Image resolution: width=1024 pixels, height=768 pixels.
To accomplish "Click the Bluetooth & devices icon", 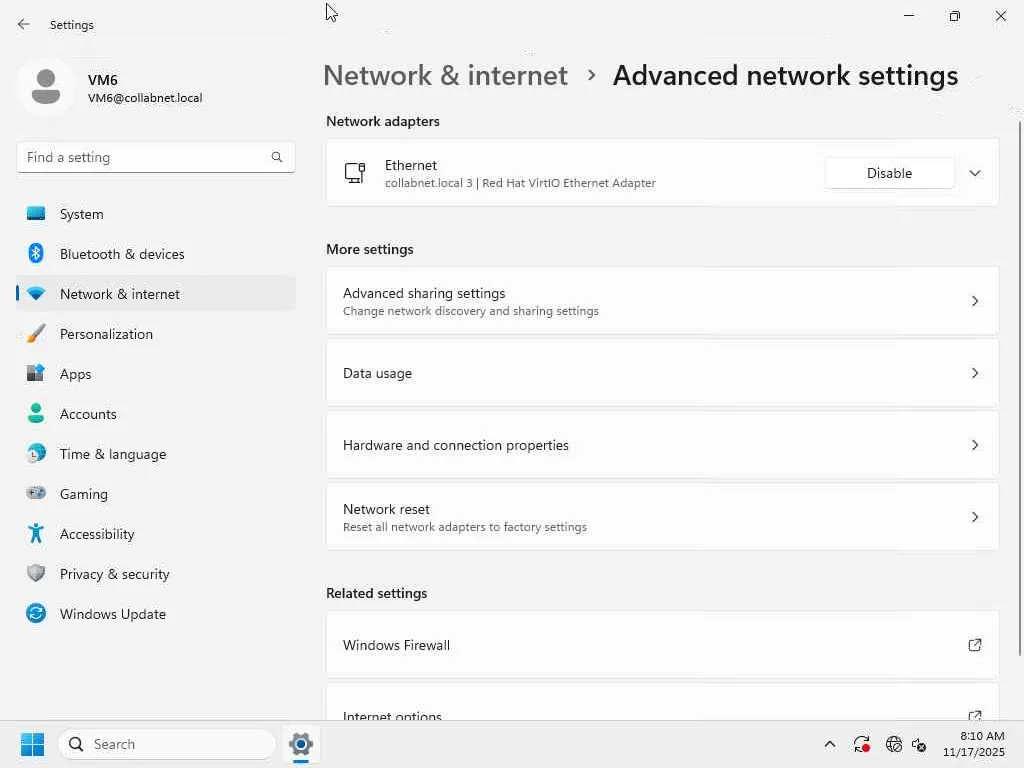I will point(36,254).
